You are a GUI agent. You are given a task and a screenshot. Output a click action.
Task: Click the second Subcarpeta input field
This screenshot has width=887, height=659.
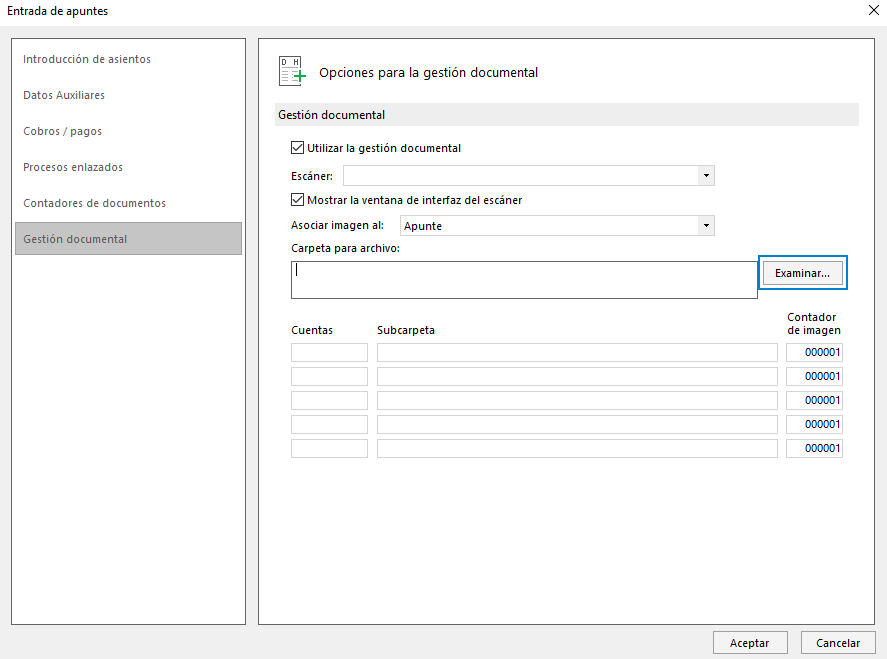(577, 376)
